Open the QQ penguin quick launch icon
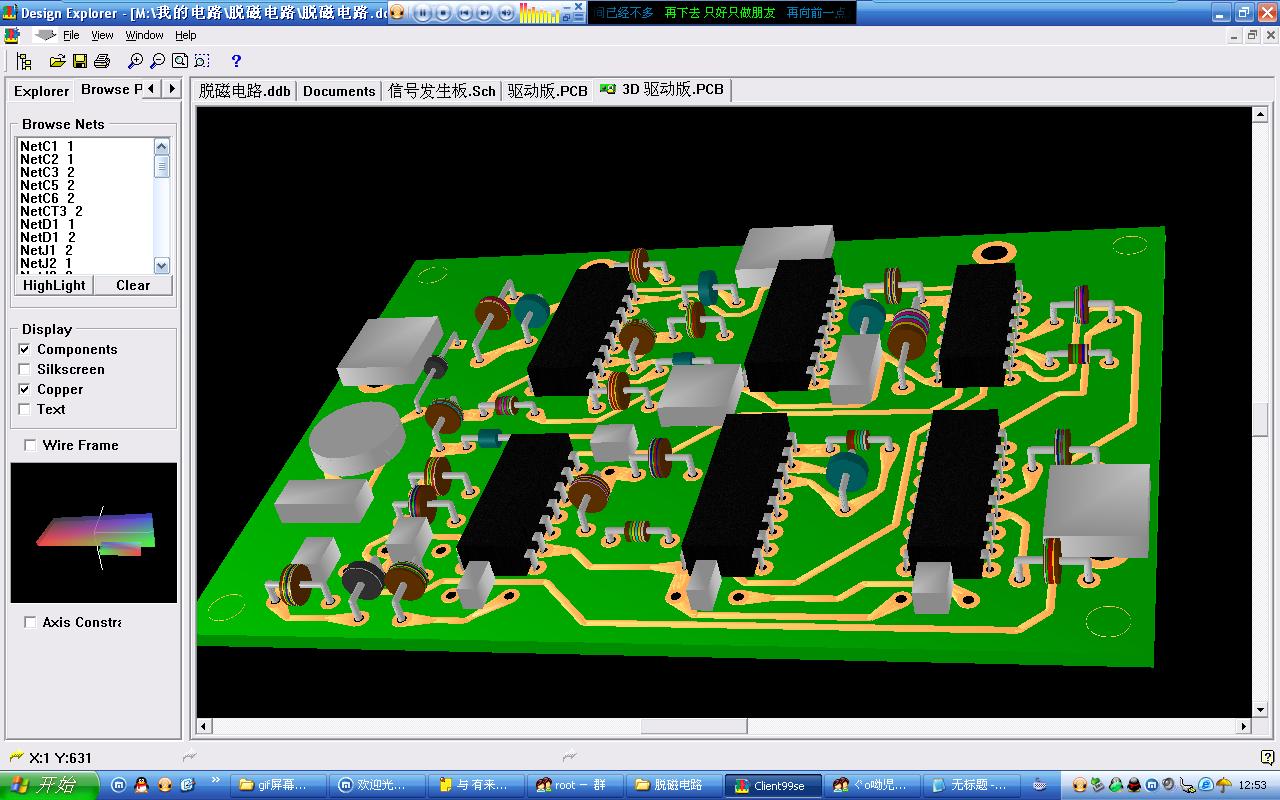This screenshot has height=800, width=1280. [x=142, y=785]
